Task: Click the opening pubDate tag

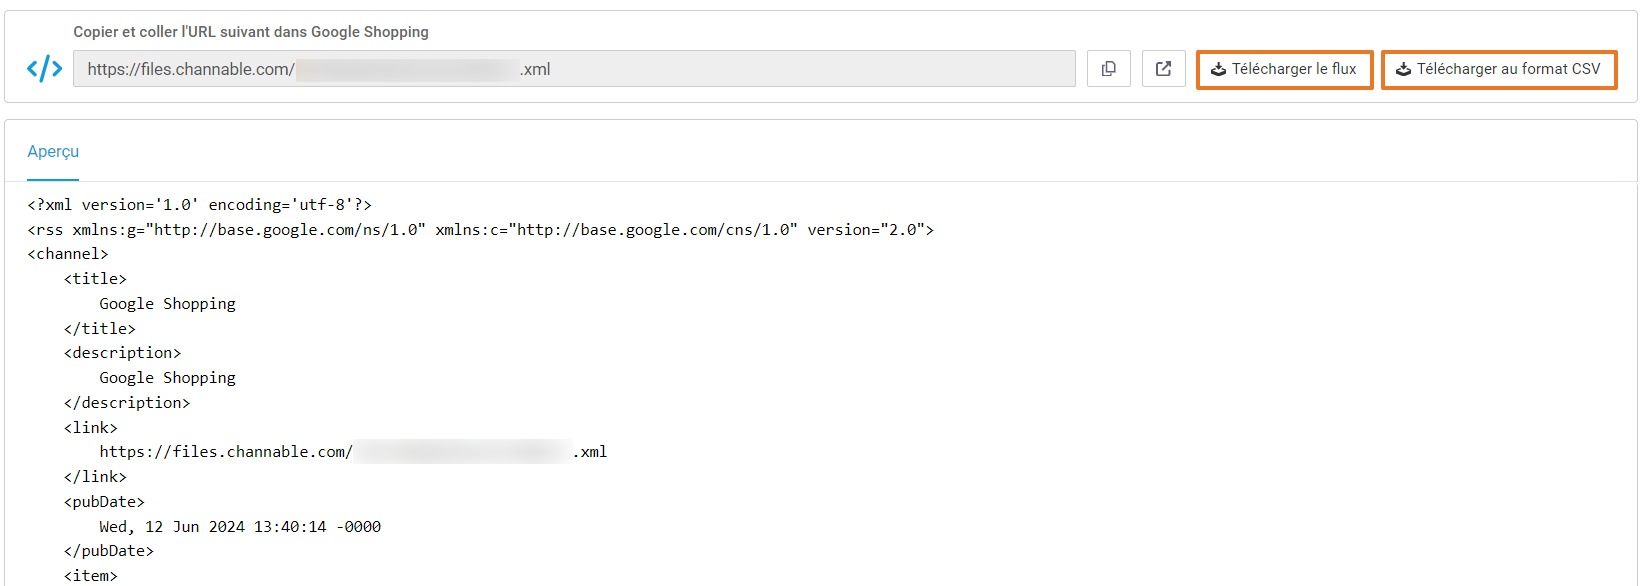Action: [104, 502]
